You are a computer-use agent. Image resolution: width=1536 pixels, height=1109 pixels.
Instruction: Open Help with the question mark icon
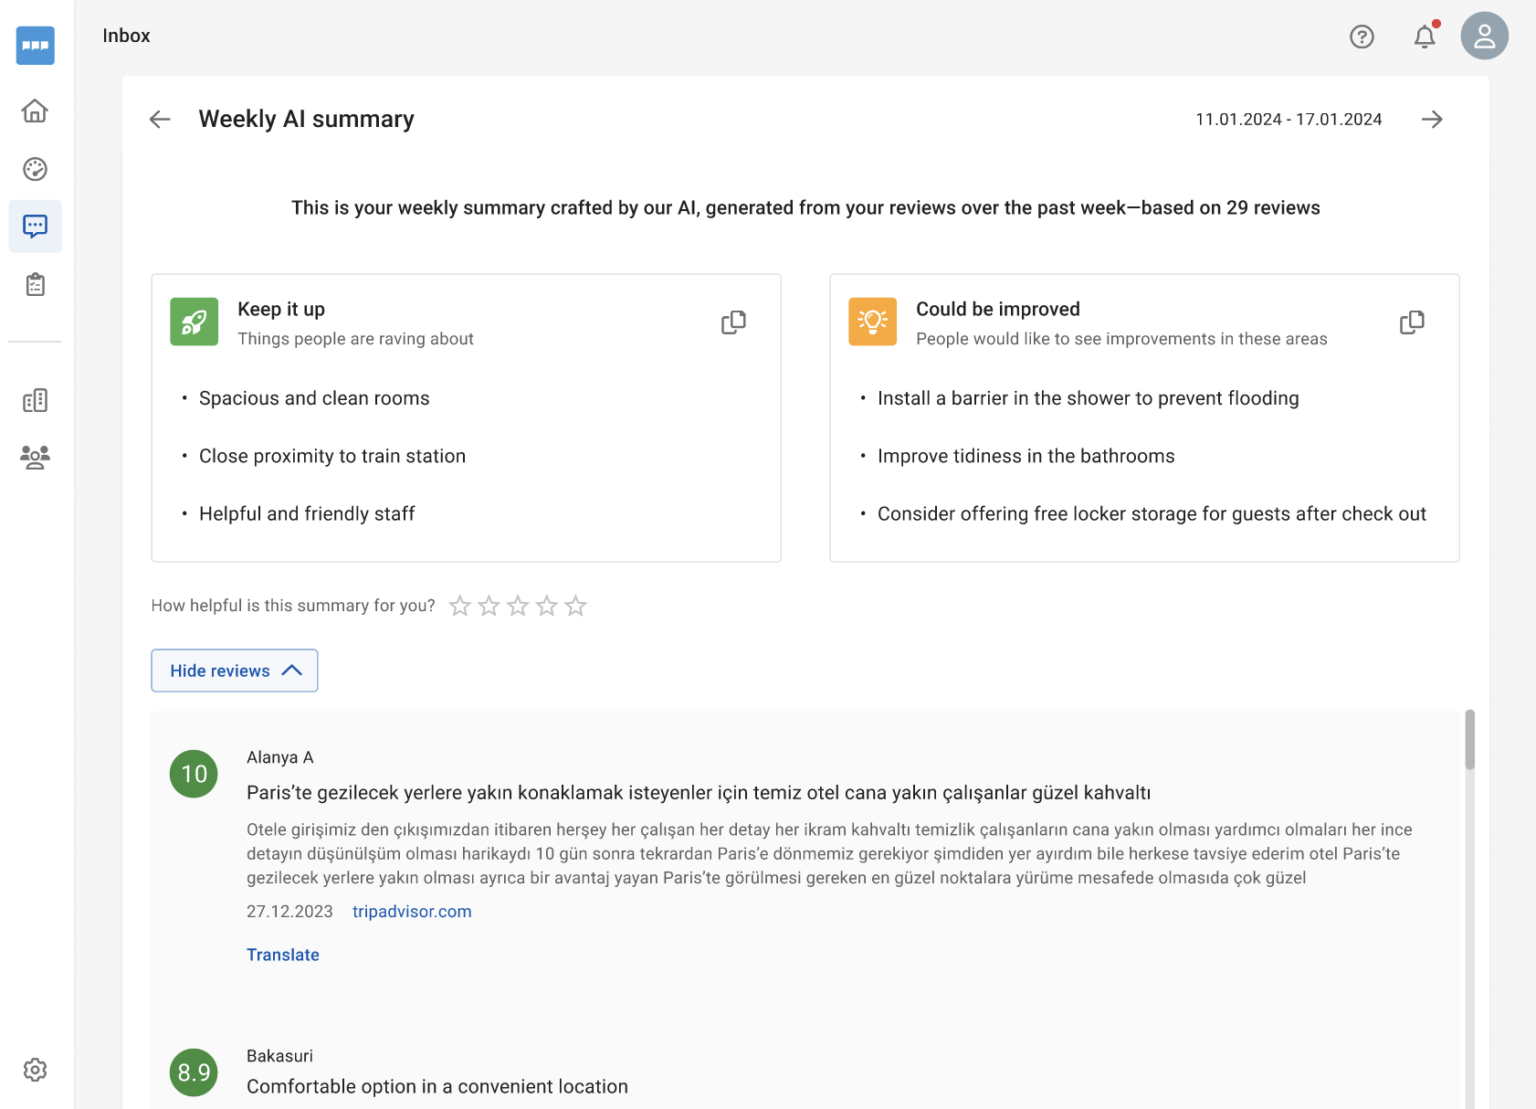(x=1362, y=36)
